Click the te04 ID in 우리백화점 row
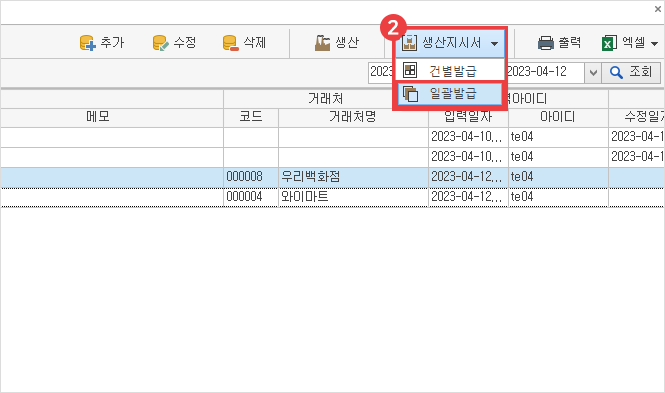This screenshot has width=665, height=393. pos(558,176)
